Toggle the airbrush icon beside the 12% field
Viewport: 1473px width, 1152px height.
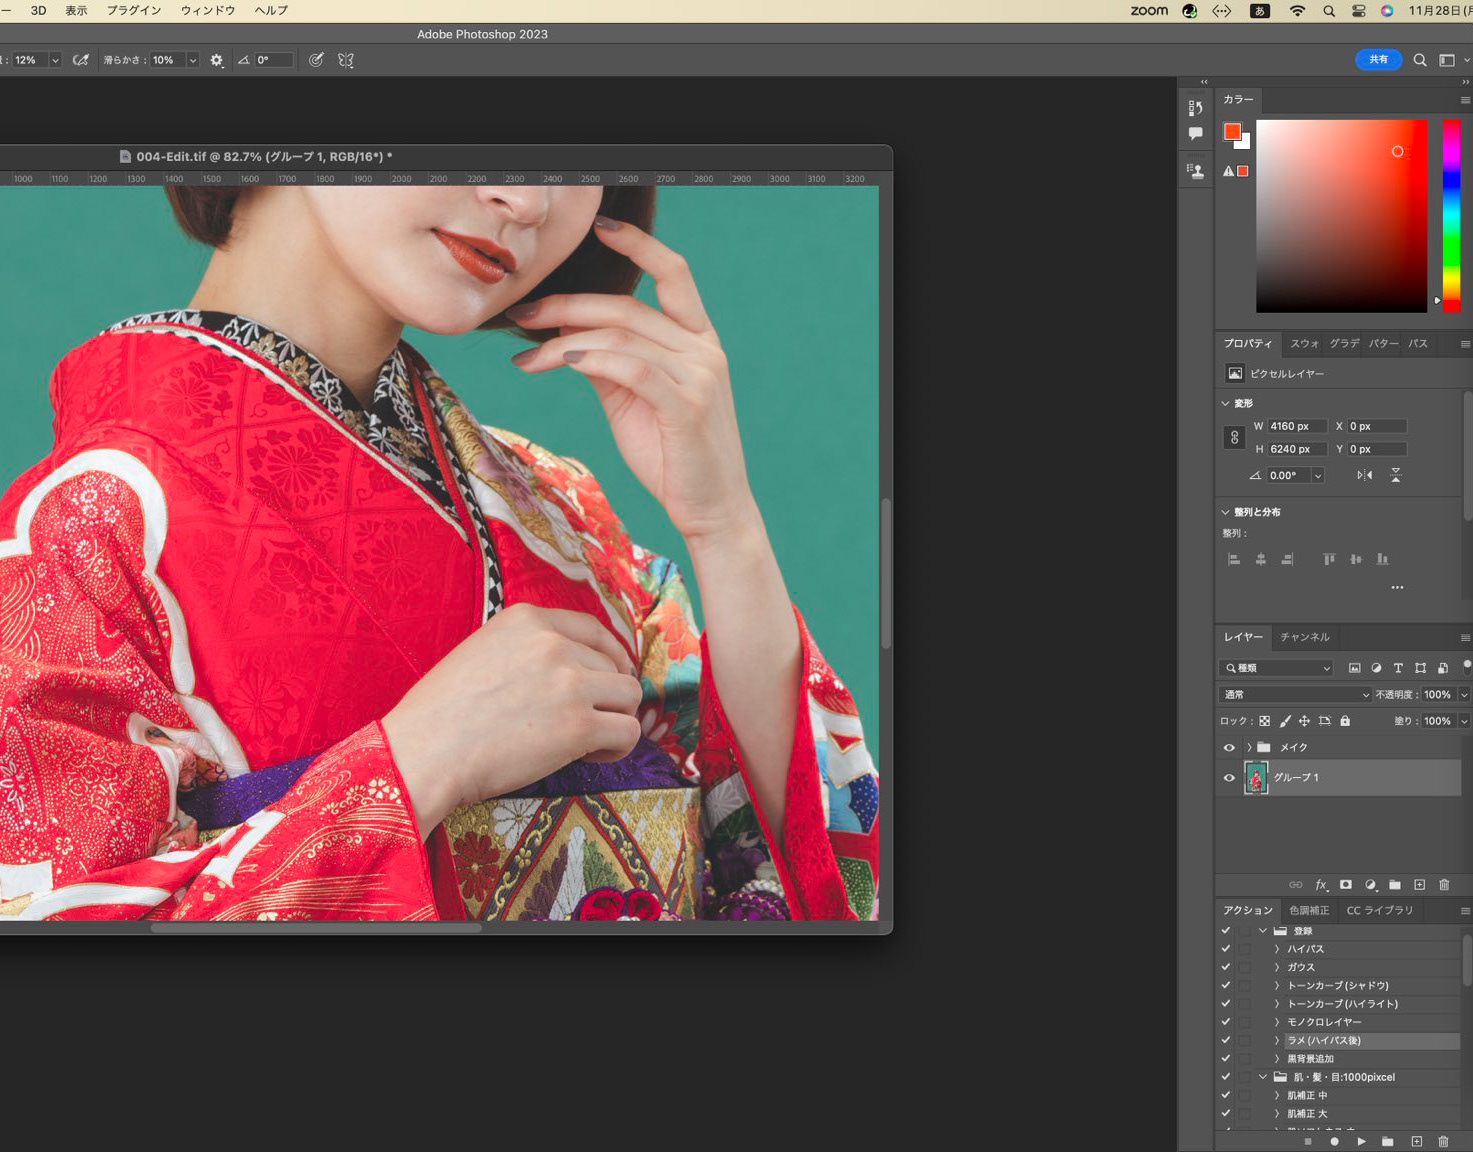[x=81, y=60]
